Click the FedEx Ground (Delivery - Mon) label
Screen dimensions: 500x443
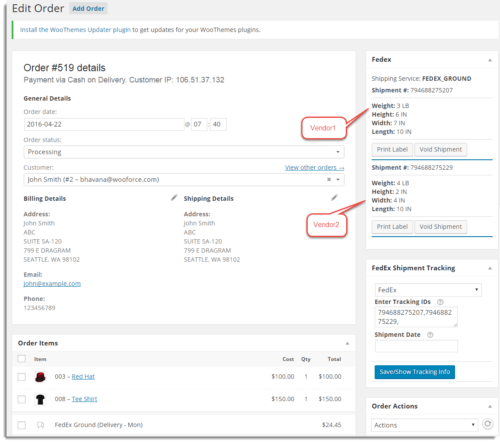99,425
